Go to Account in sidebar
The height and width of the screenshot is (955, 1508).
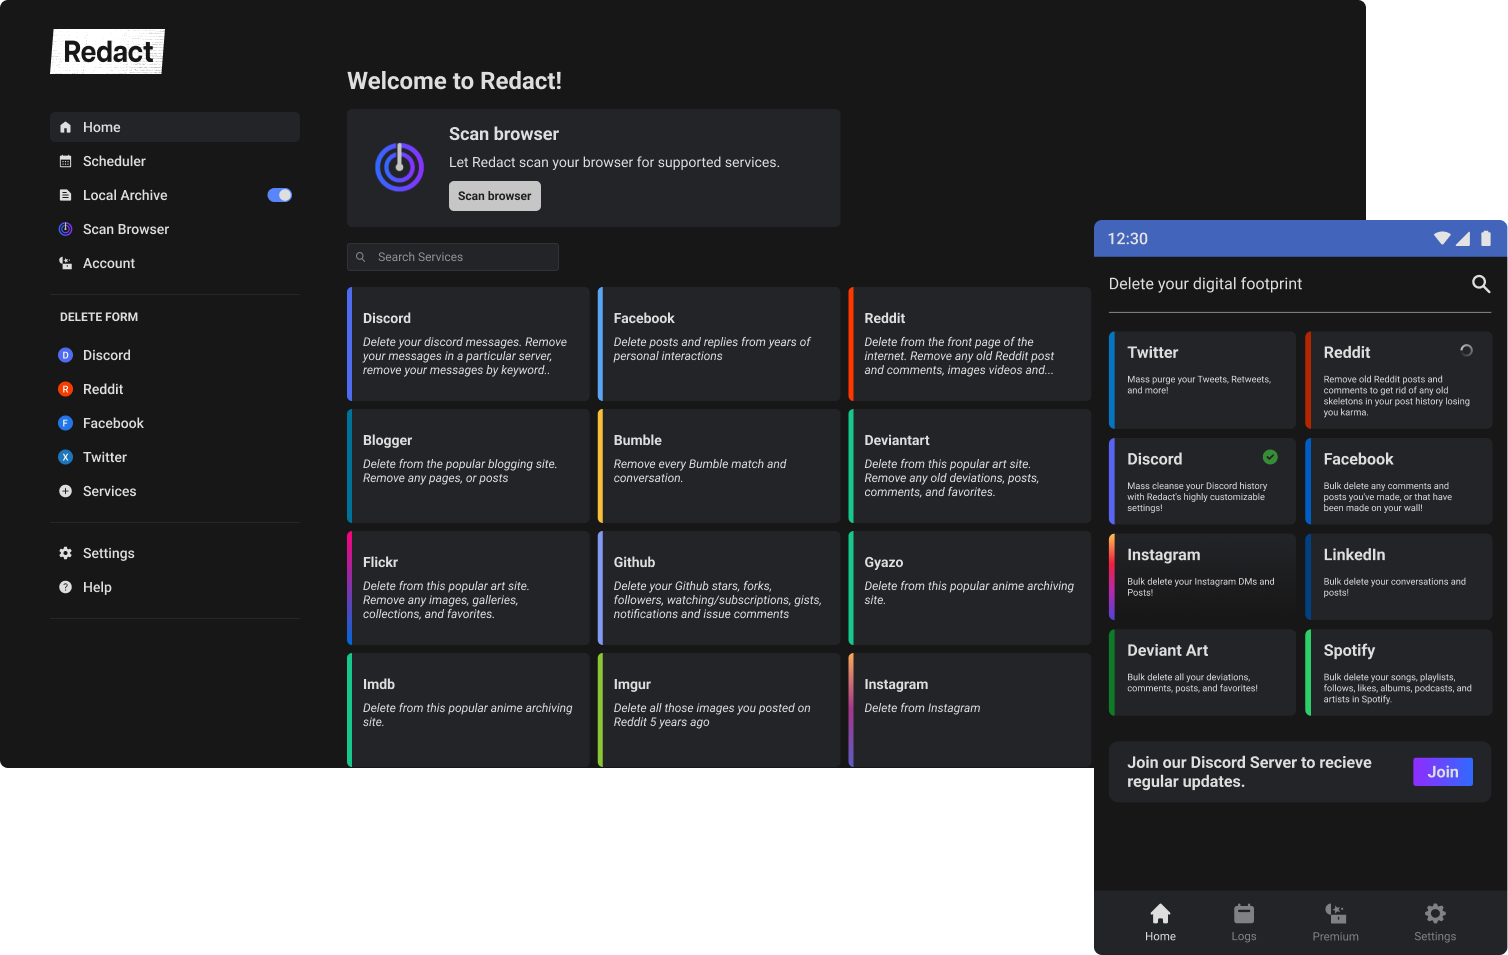coord(108,263)
